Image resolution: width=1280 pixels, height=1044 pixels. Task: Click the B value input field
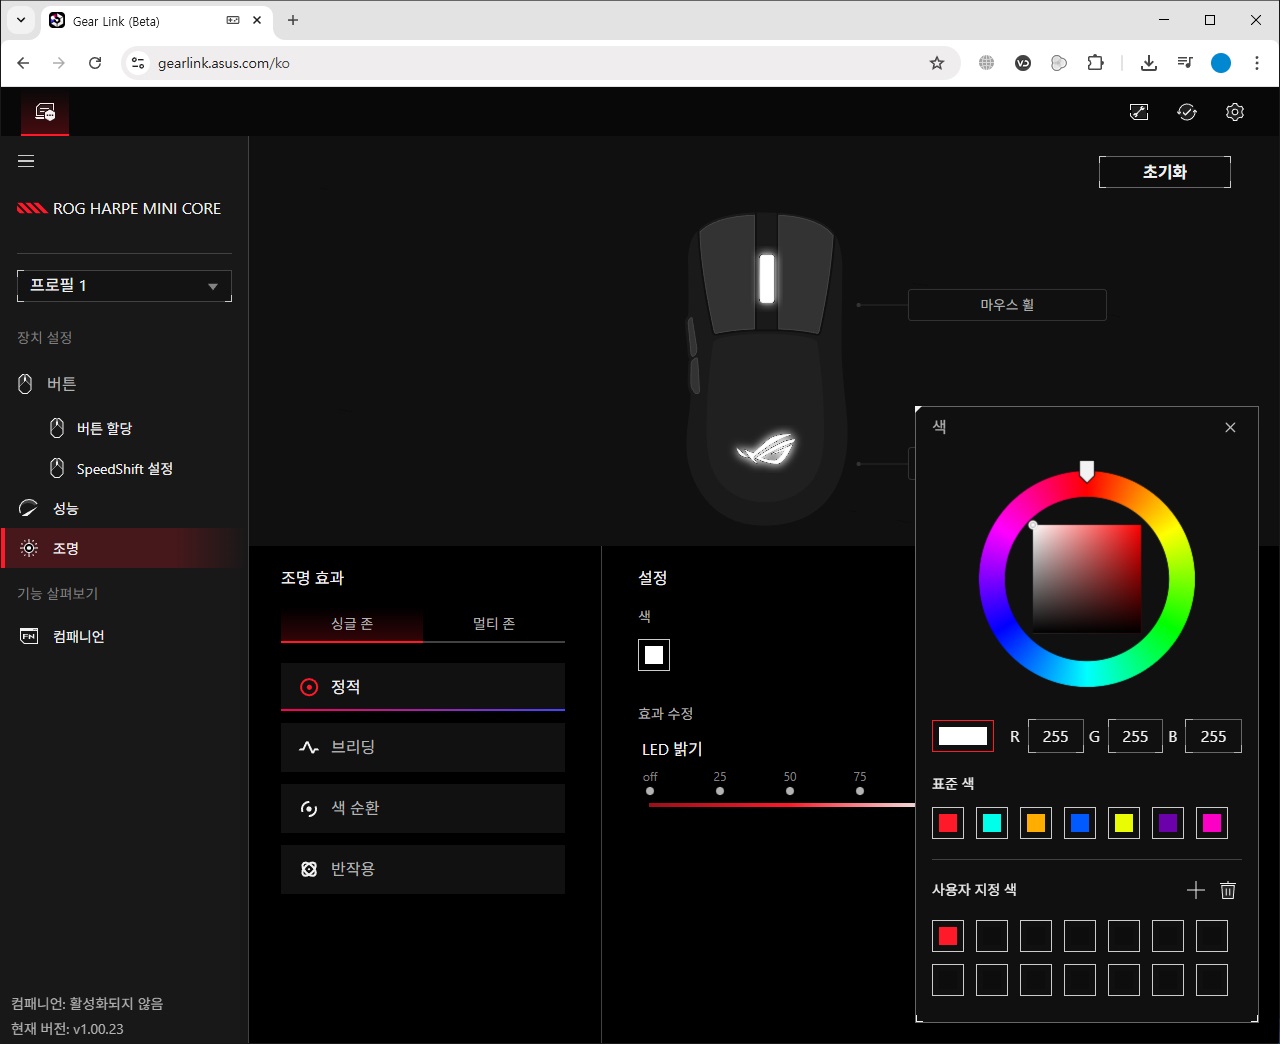(1213, 736)
